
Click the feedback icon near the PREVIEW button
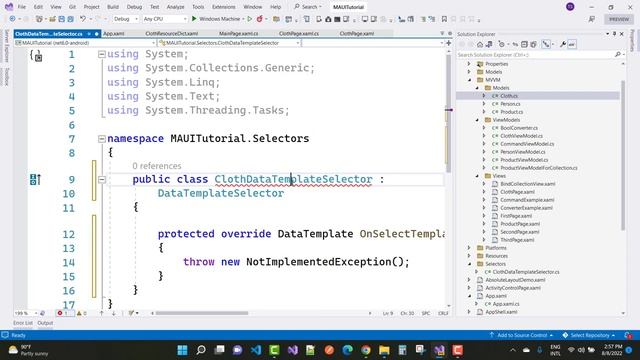coord(592,19)
